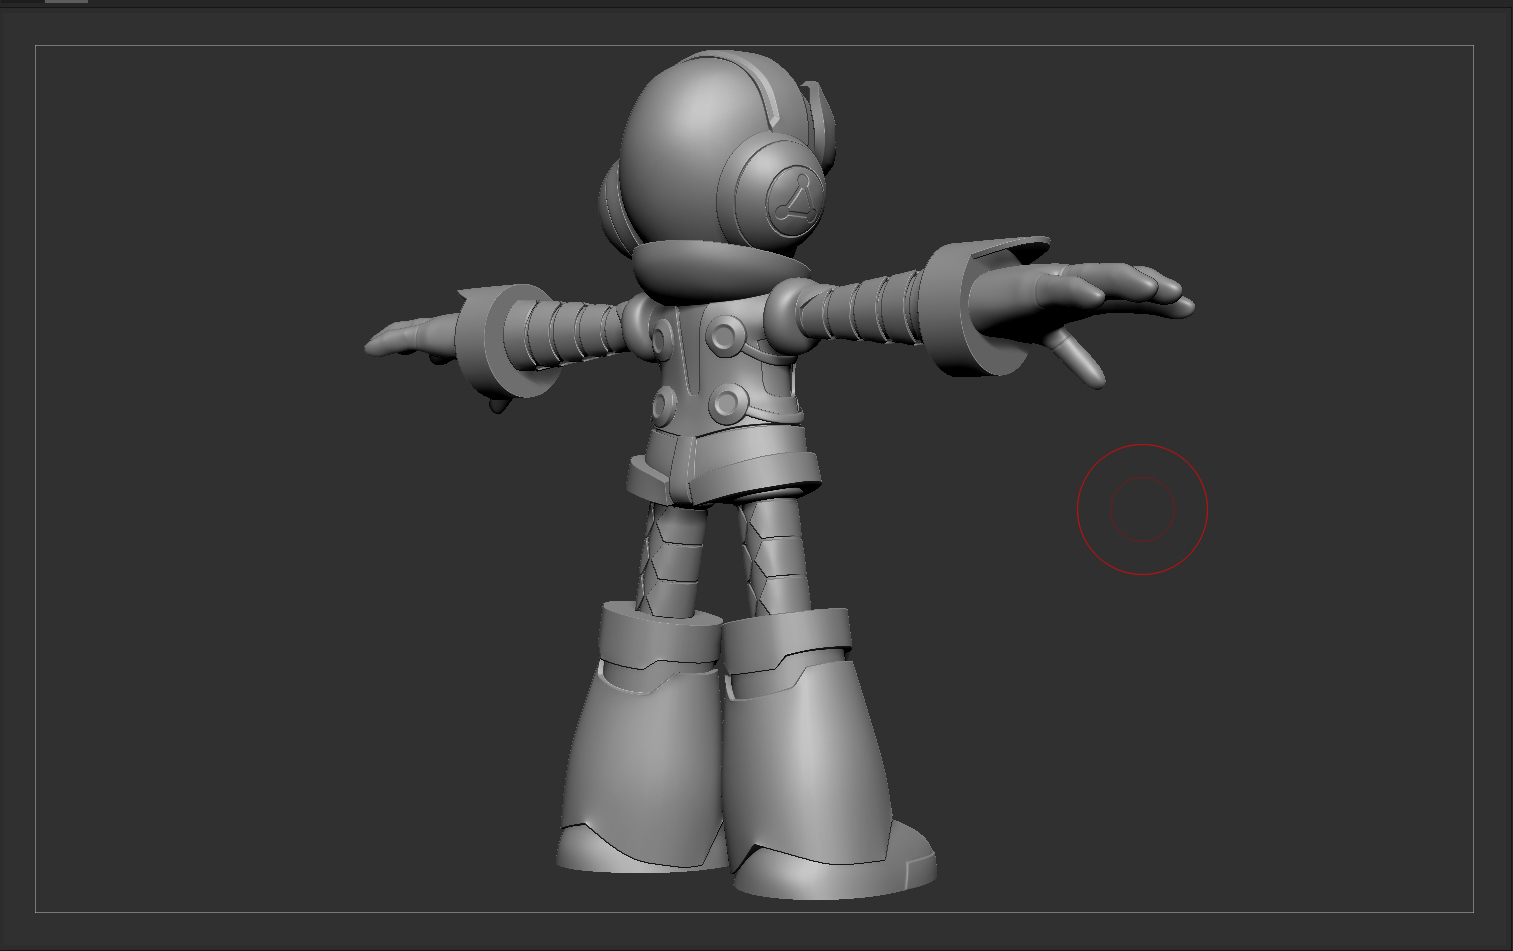Click the triangle emblem on the helmet earpiece

point(797,200)
